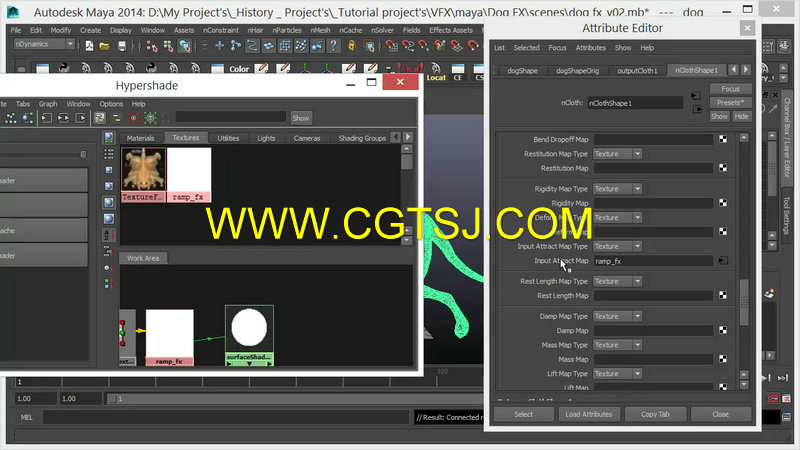Click the Work Area tab in Hypershade

143,258
